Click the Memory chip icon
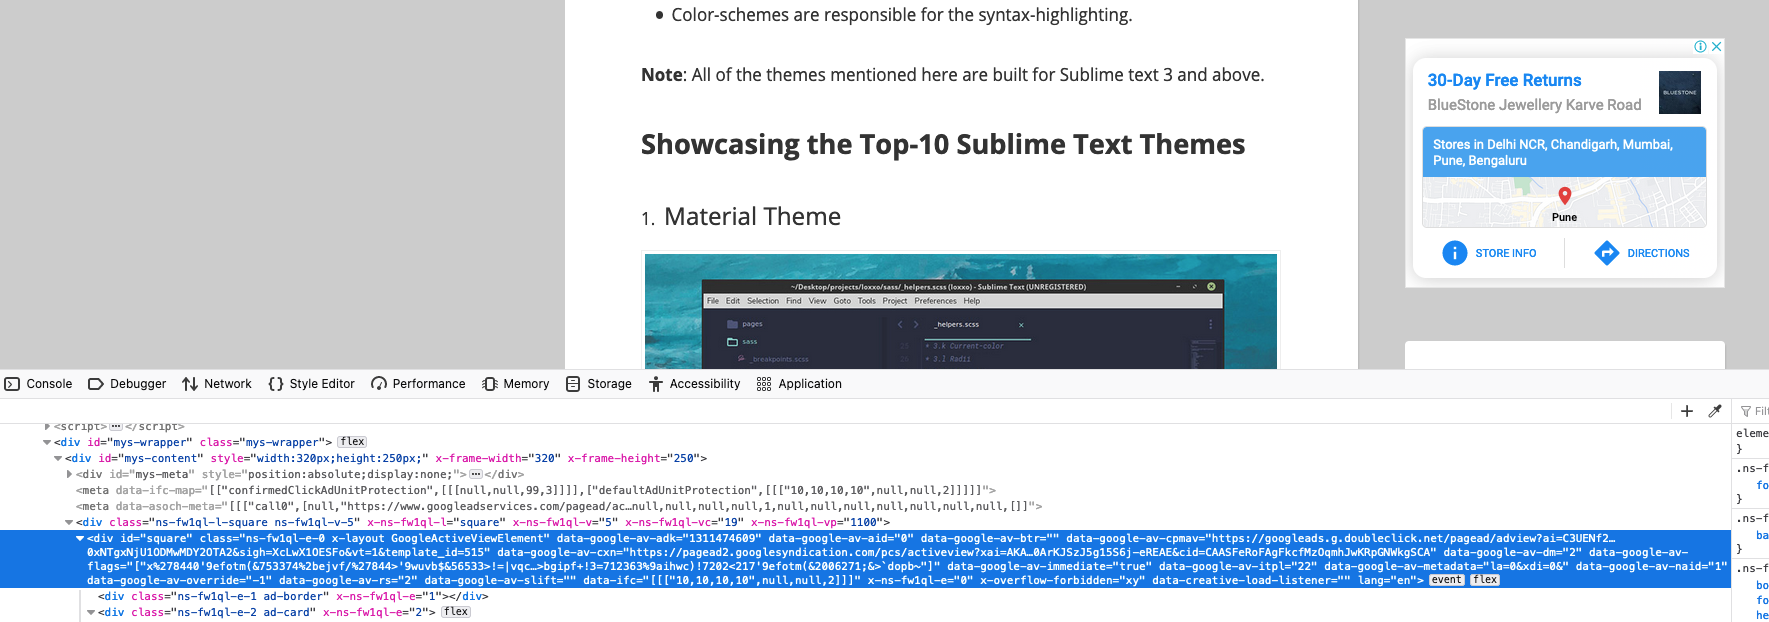This screenshot has height=622, width=1769. click(490, 384)
